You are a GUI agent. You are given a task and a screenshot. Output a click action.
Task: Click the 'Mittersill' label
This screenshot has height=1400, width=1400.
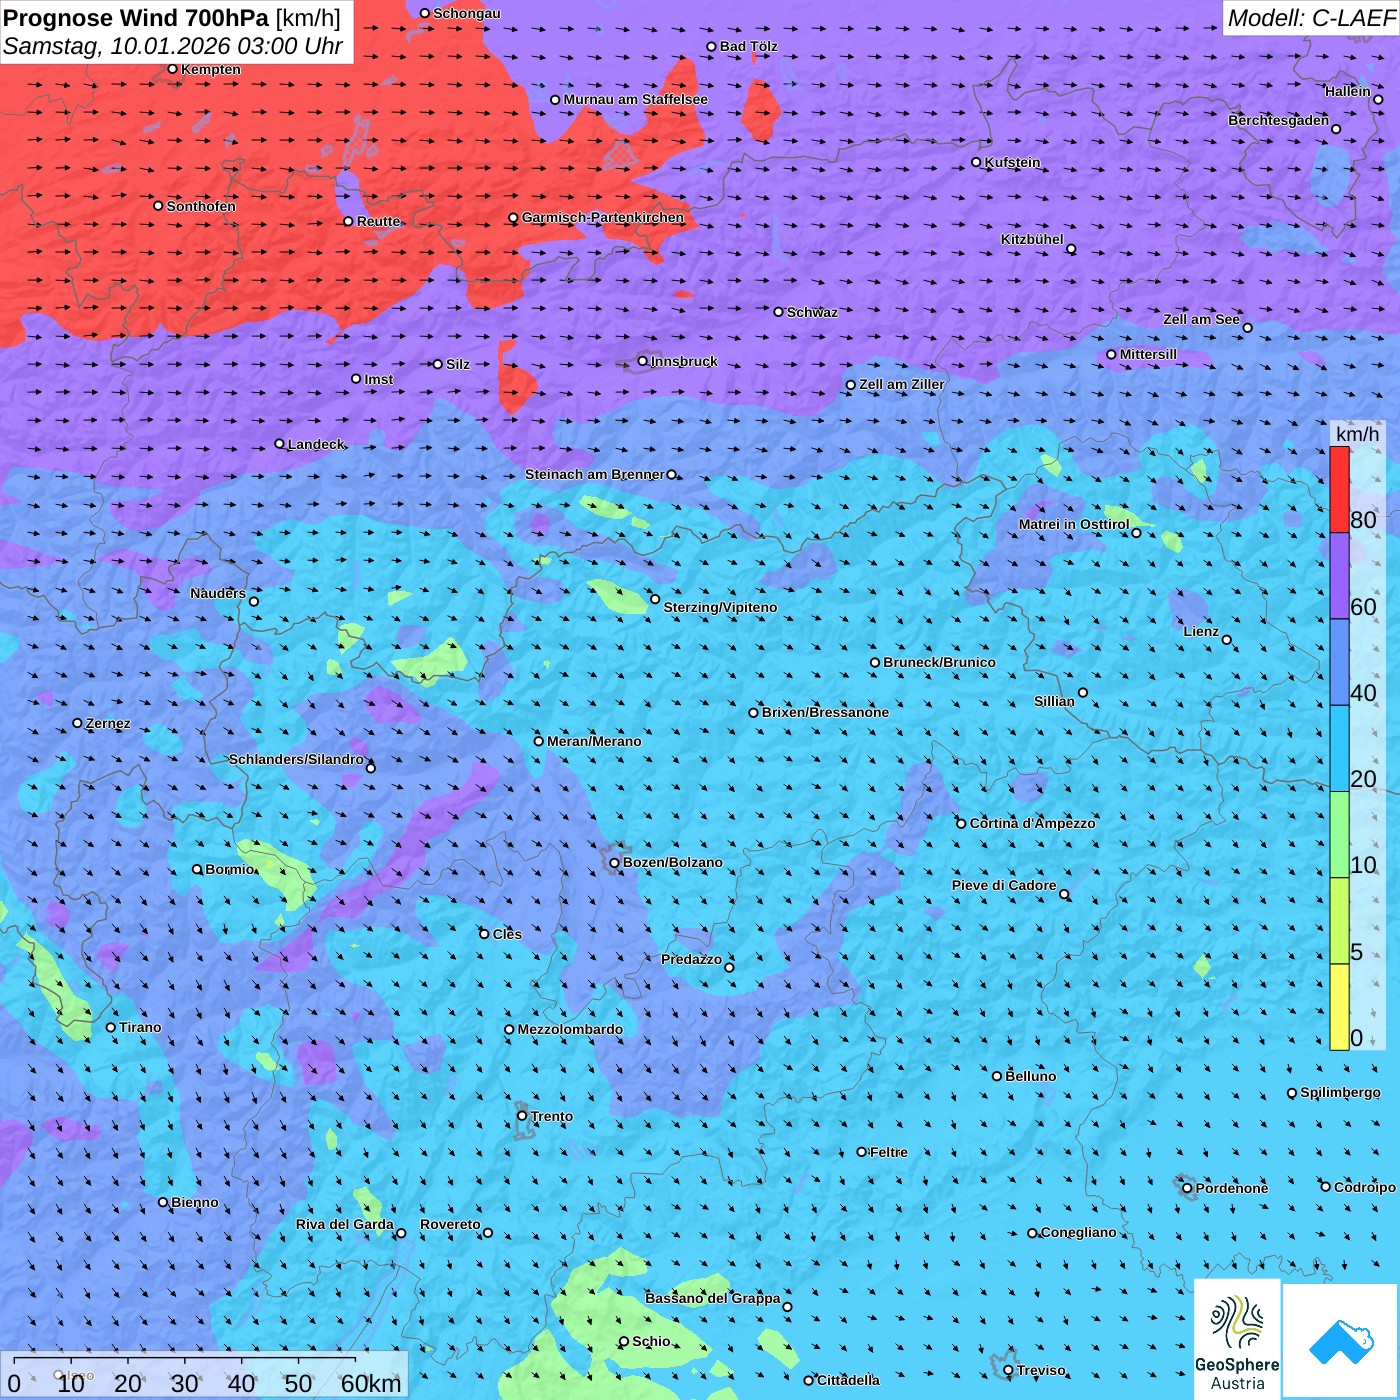click(1148, 354)
